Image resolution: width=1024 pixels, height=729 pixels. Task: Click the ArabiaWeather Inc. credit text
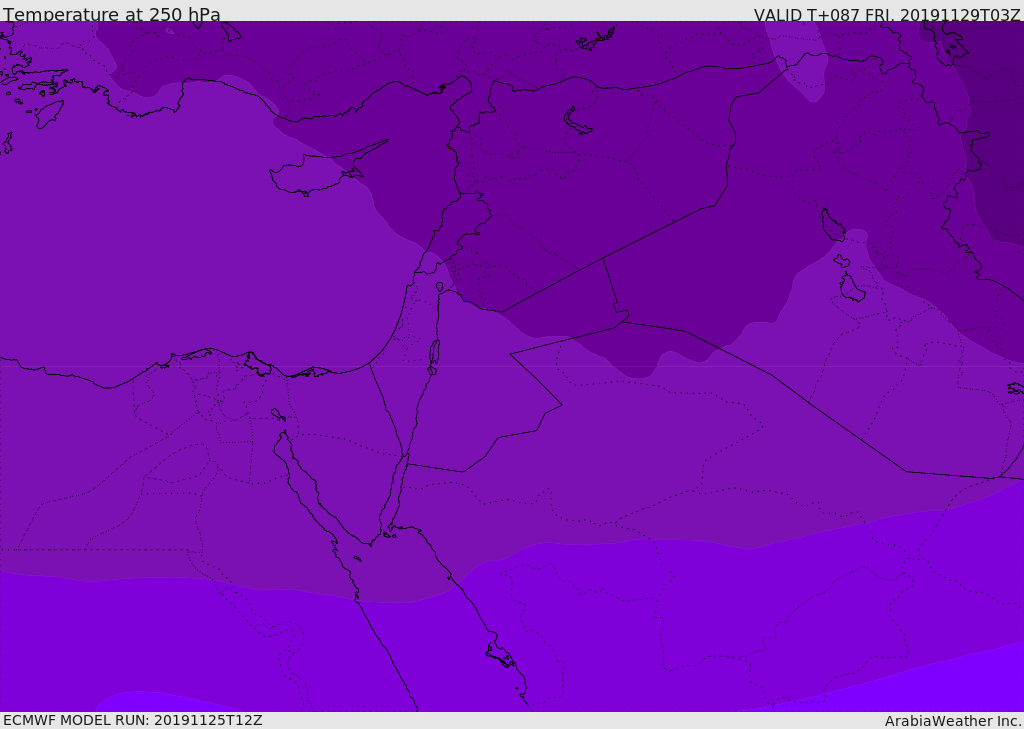pos(953,721)
